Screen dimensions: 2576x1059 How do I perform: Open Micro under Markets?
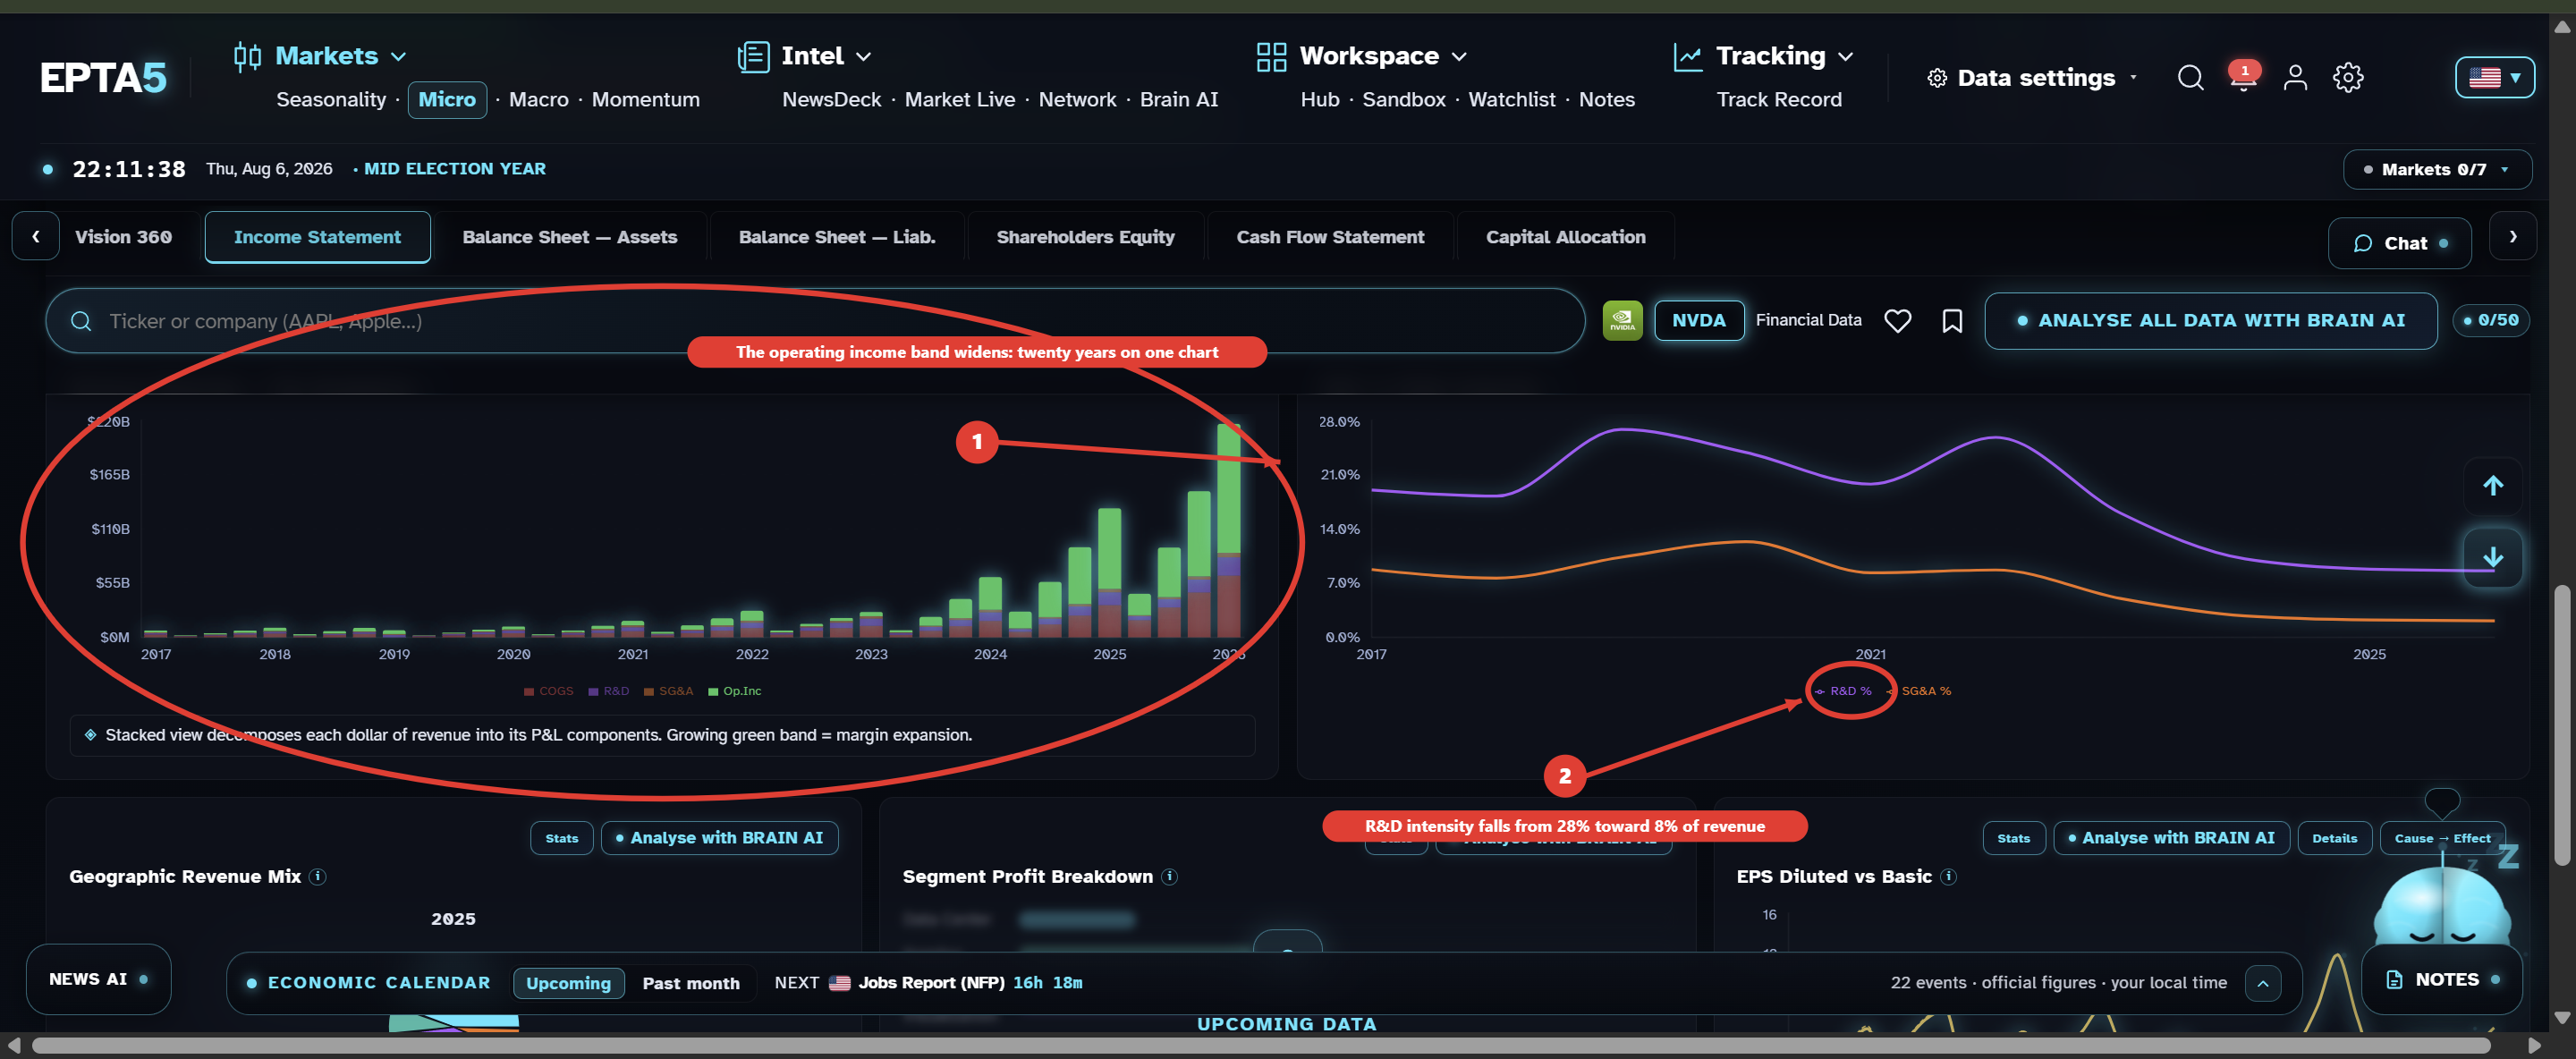447,100
